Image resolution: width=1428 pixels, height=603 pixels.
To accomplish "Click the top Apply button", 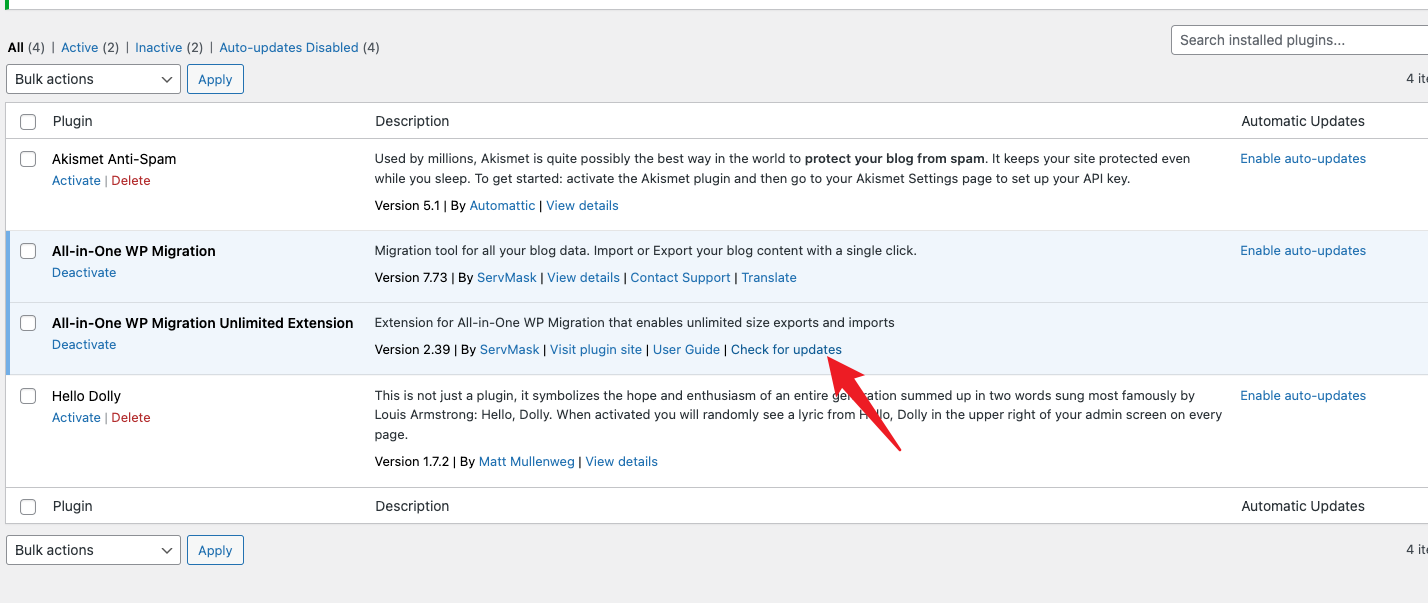I will click(x=215, y=79).
